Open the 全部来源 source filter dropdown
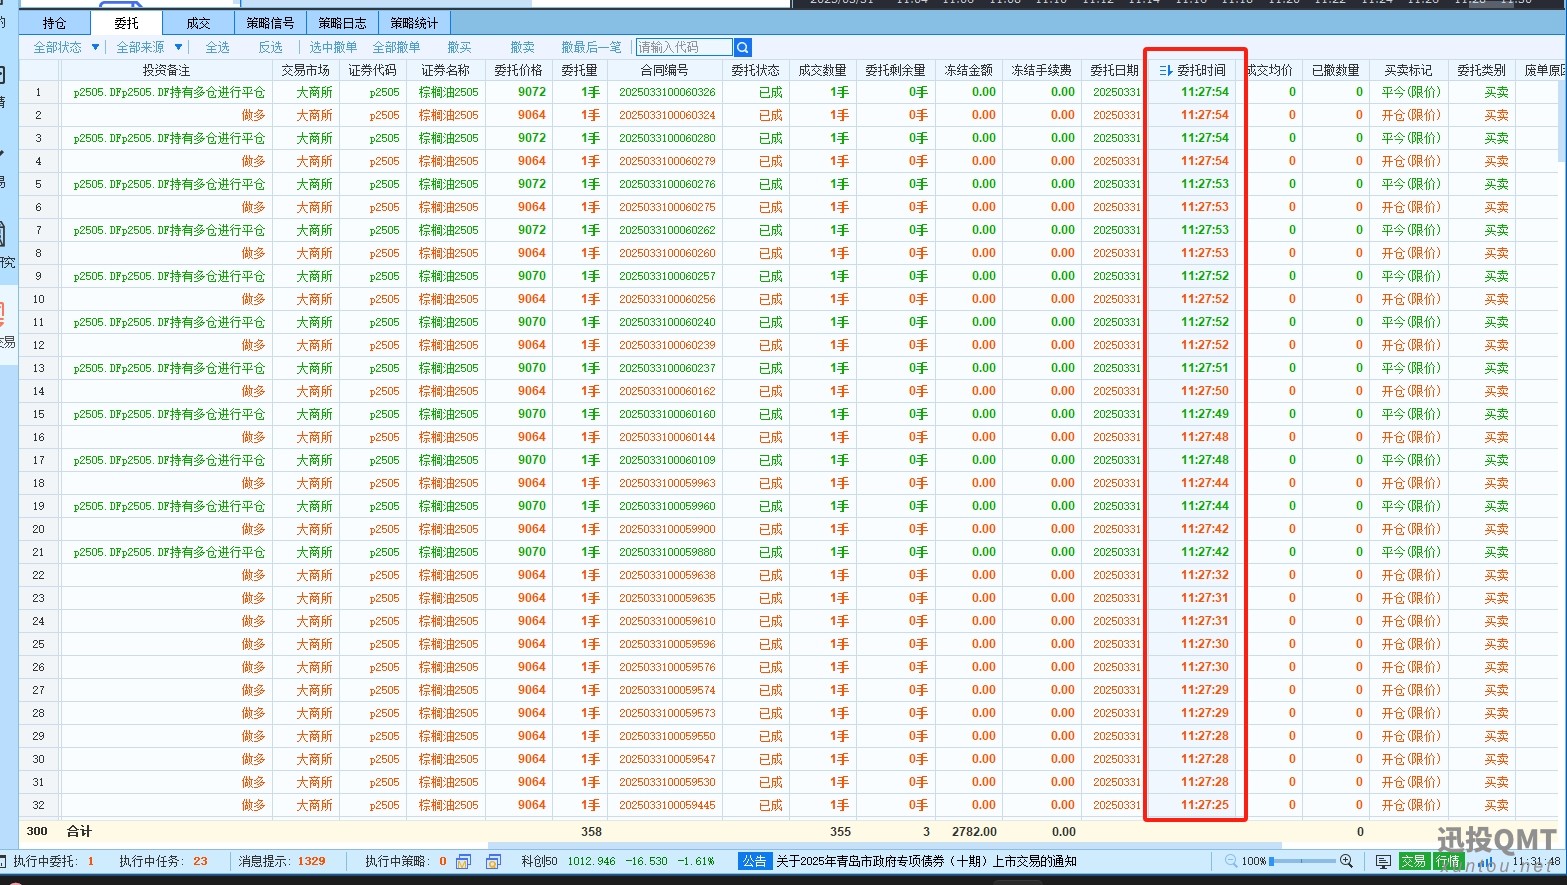The height and width of the screenshot is (885, 1567). click(x=149, y=47)
